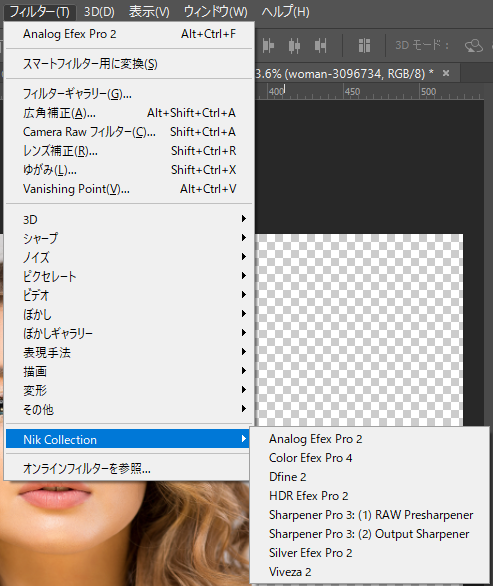Click the distribute right edges icon
Image resolution: width=493 pixels, height=586 pixels.
(321, 46)
